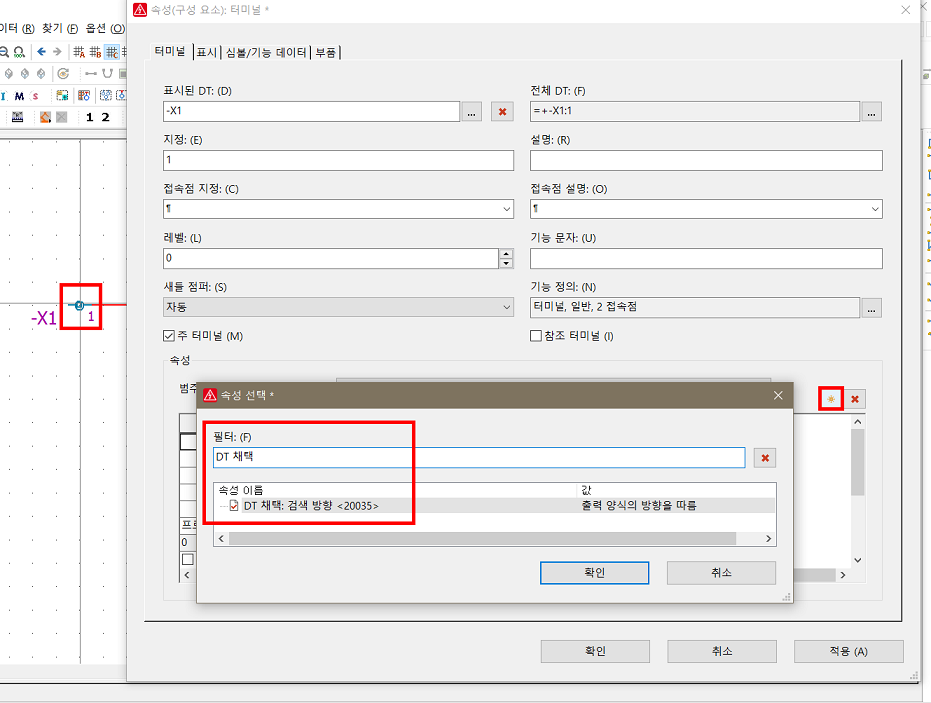The height and width of the screenshot is (703, 931).
Task: Open browse button next to 표시된 DT
Action: [471, 112]
